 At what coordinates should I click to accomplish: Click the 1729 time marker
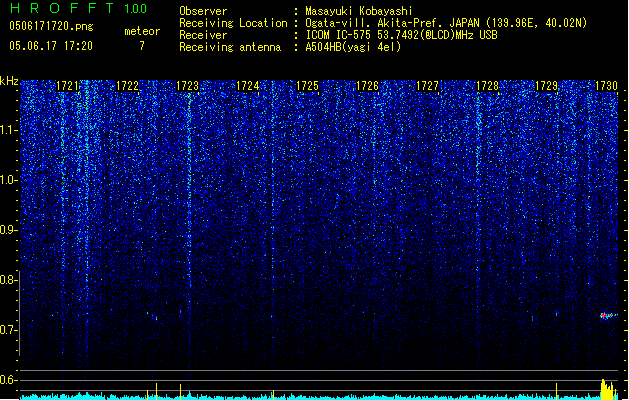546,86
